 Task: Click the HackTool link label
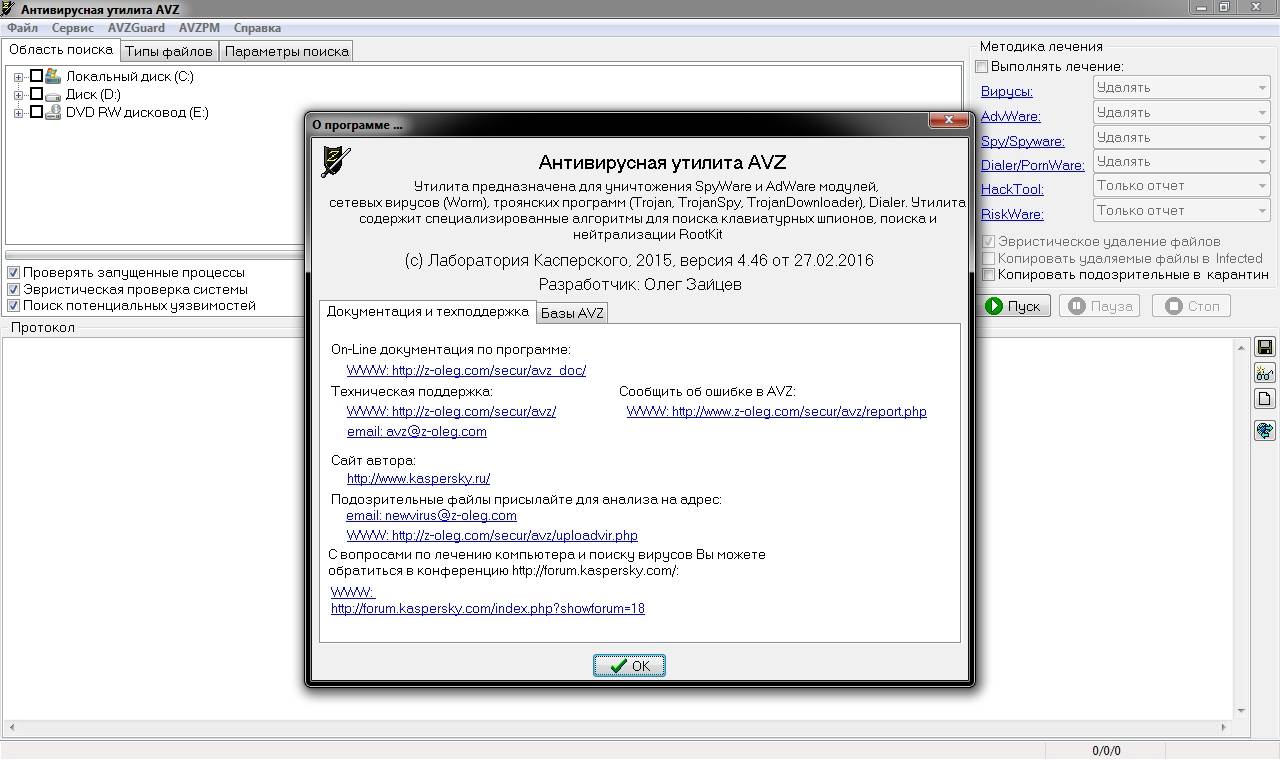1012,190
